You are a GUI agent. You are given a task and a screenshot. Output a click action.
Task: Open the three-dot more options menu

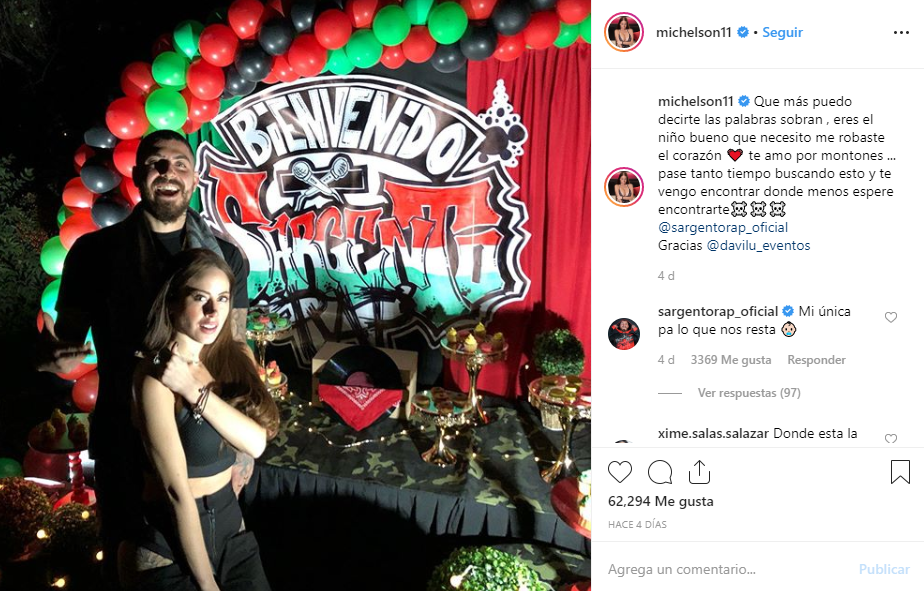click(901, 32)
